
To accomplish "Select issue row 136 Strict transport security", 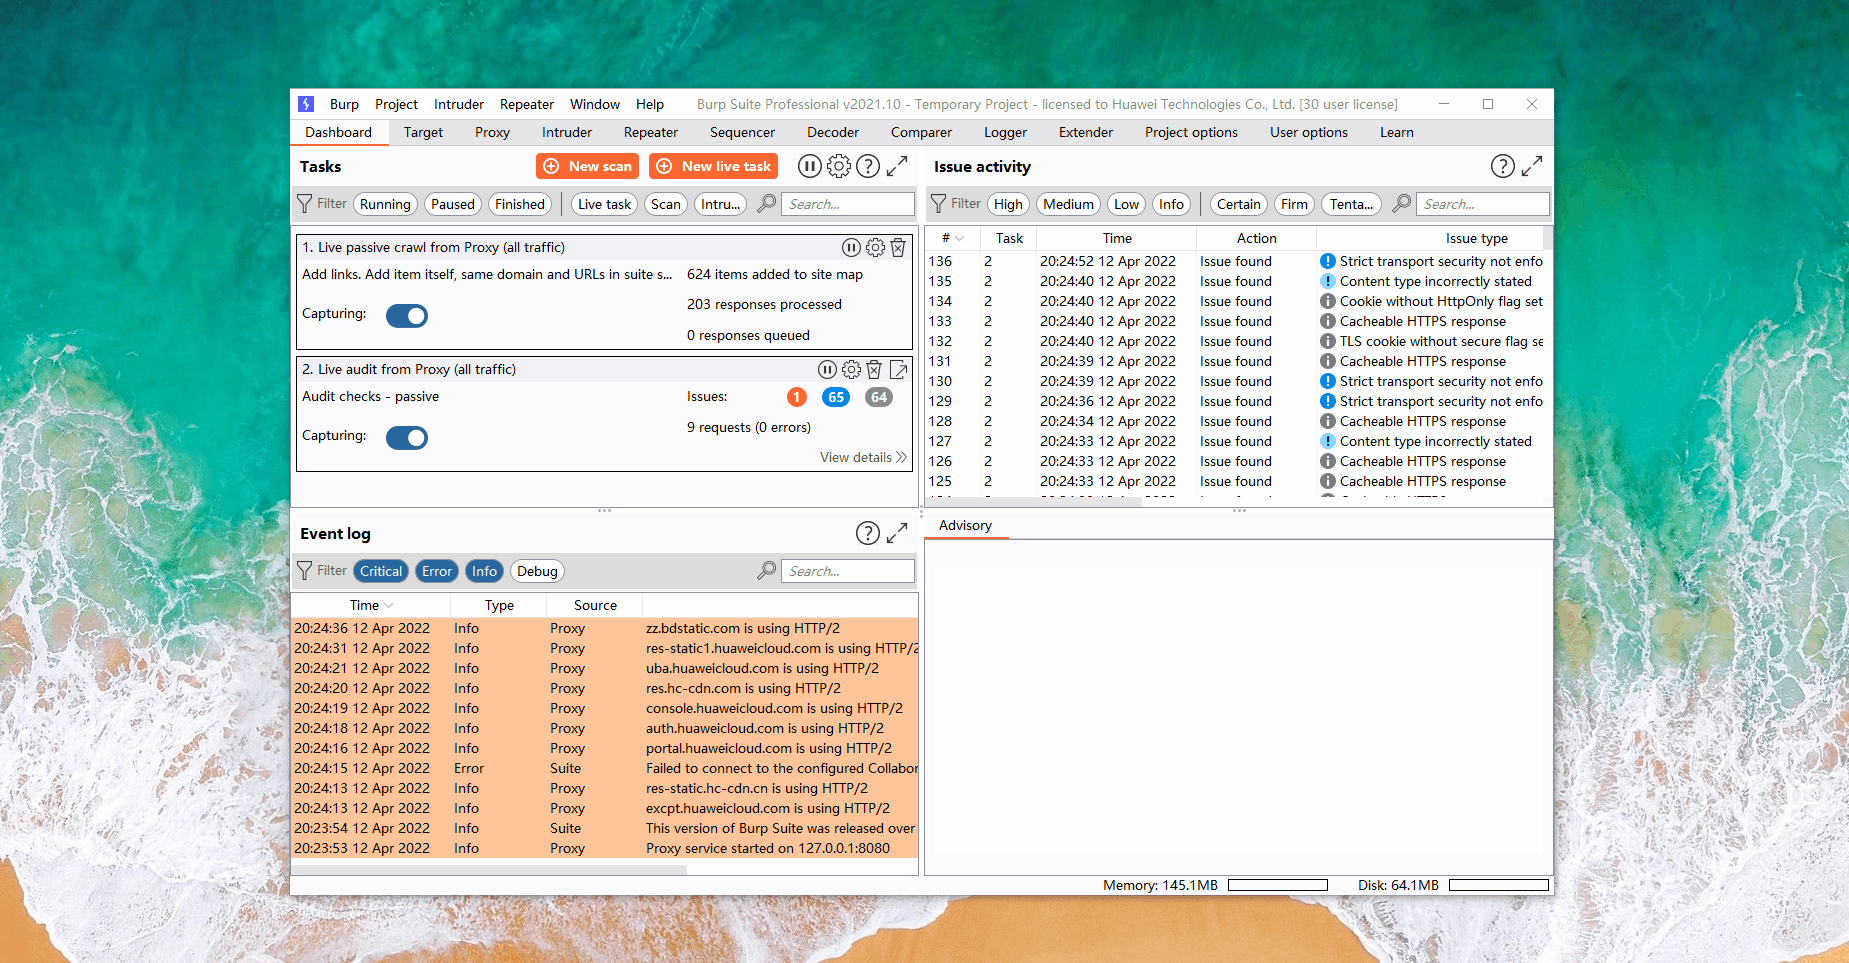I will point(1236,261).
